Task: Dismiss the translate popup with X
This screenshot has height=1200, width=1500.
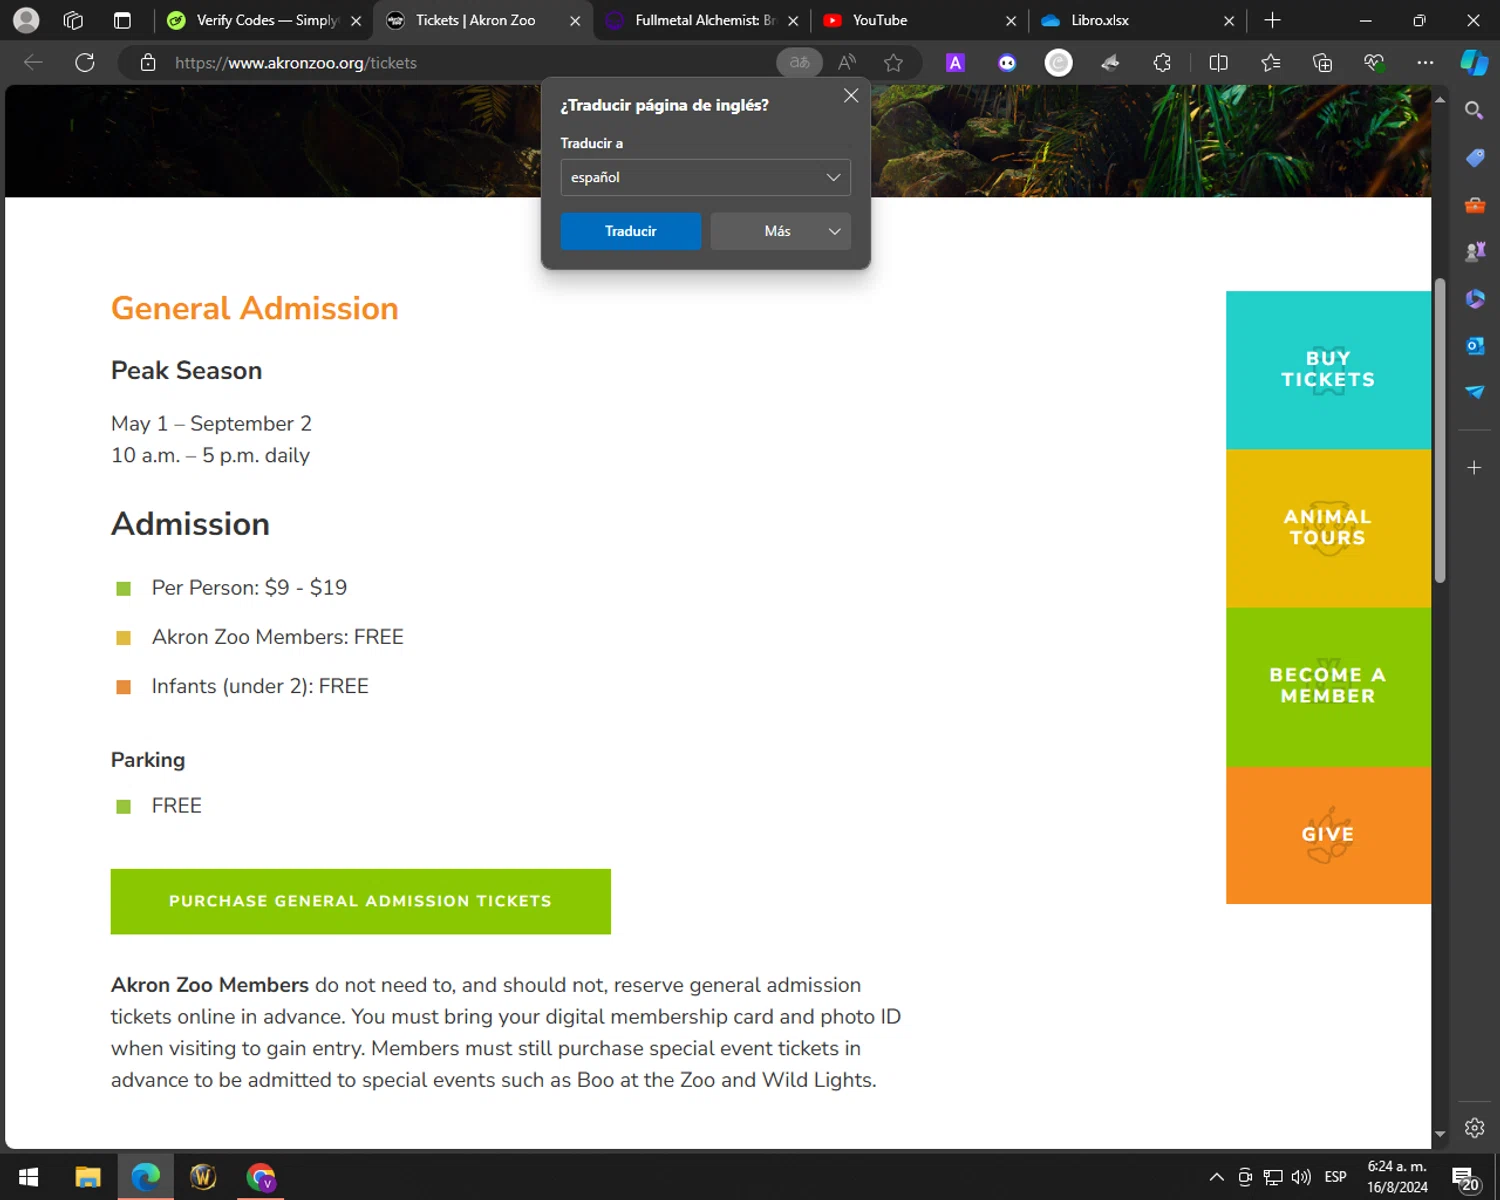Action: 851,95
